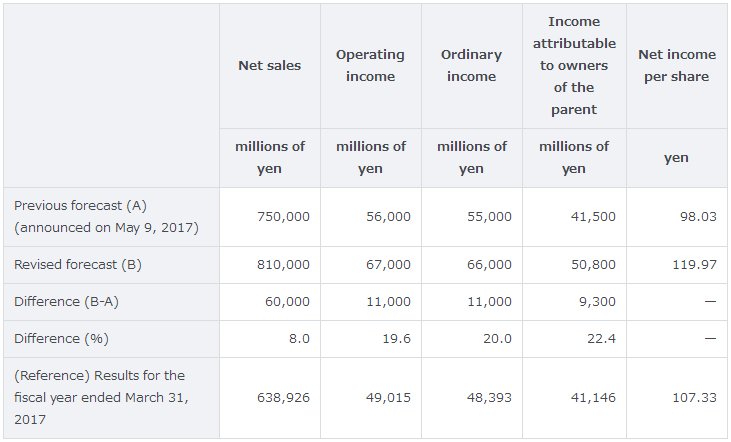Select the 119.97 net income per share
731x442 pixels.
click(697, 265)
